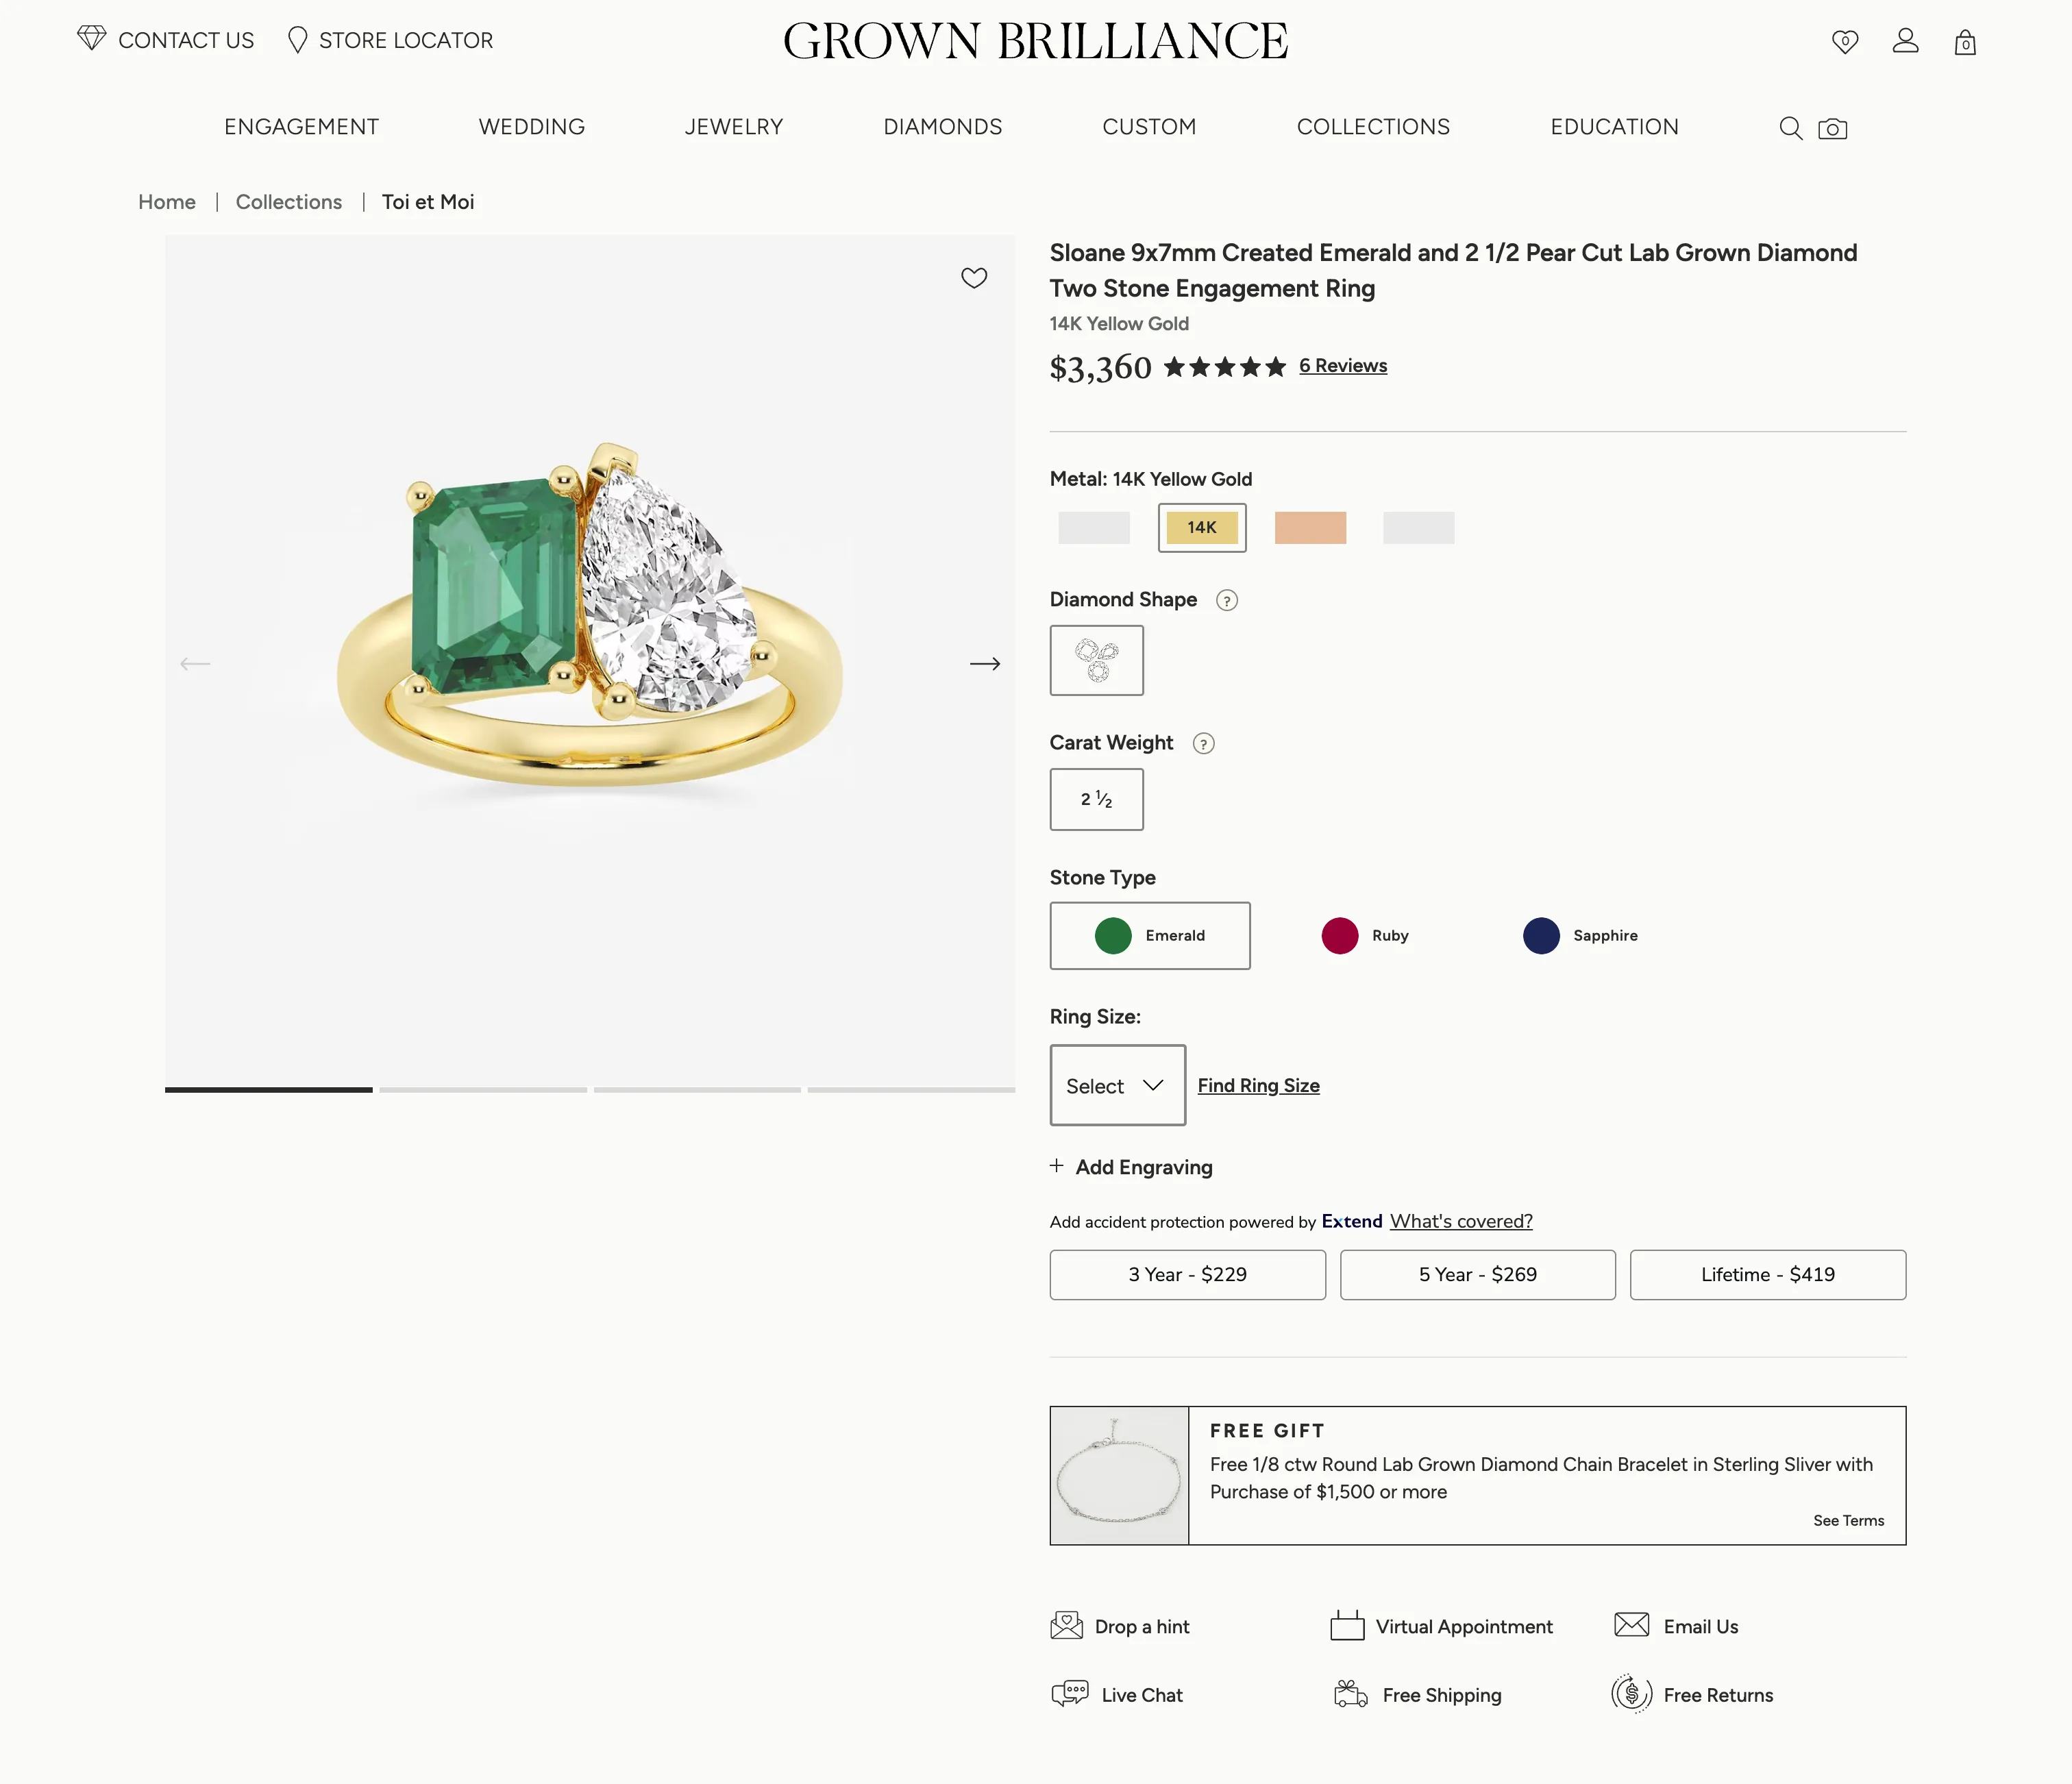Open the shopping bag icon
Viewport: 2072px width, 1784px height.
[1965, 43]
